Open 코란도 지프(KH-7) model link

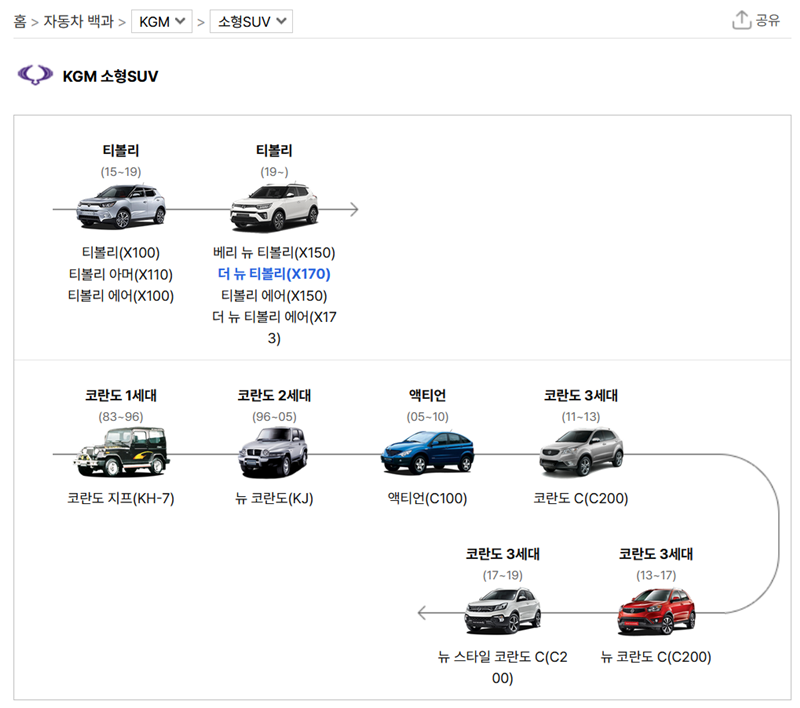click(121, 498)
